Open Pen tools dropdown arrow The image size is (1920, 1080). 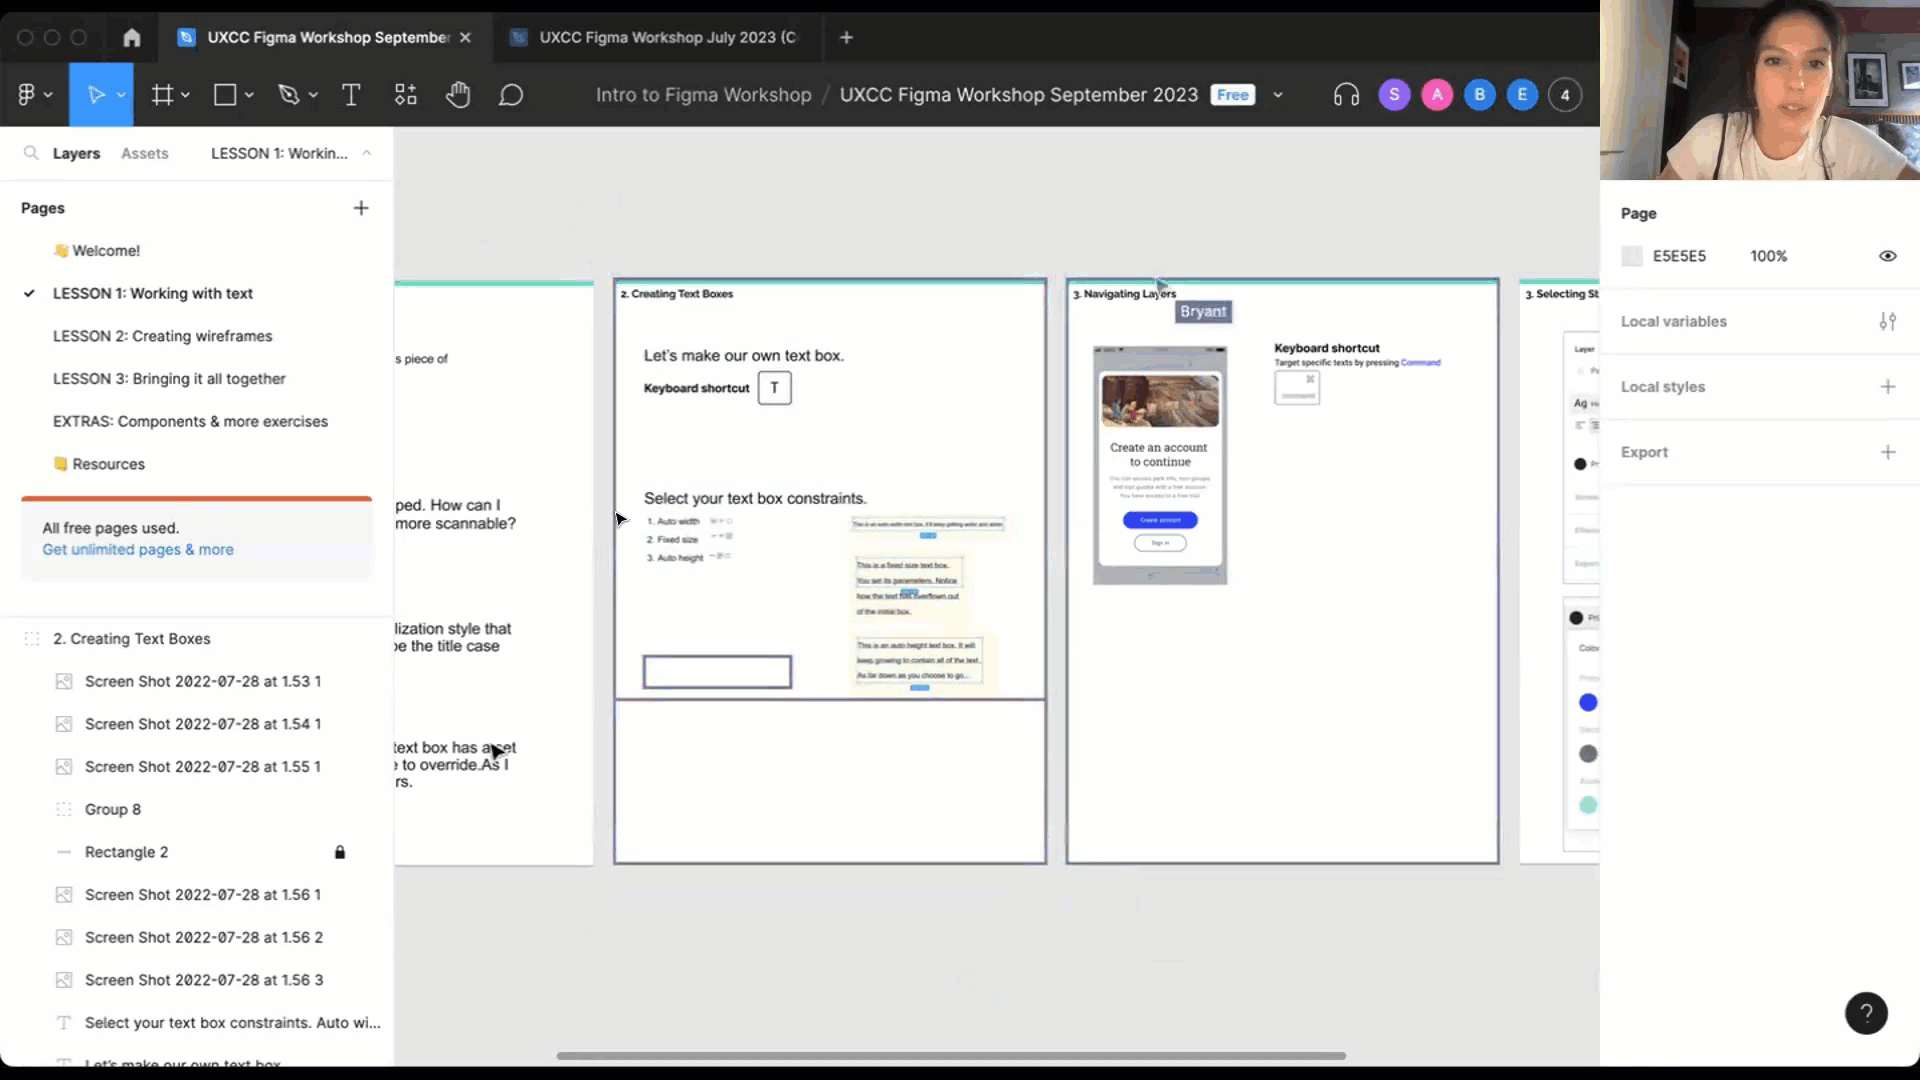click(313, 95)
